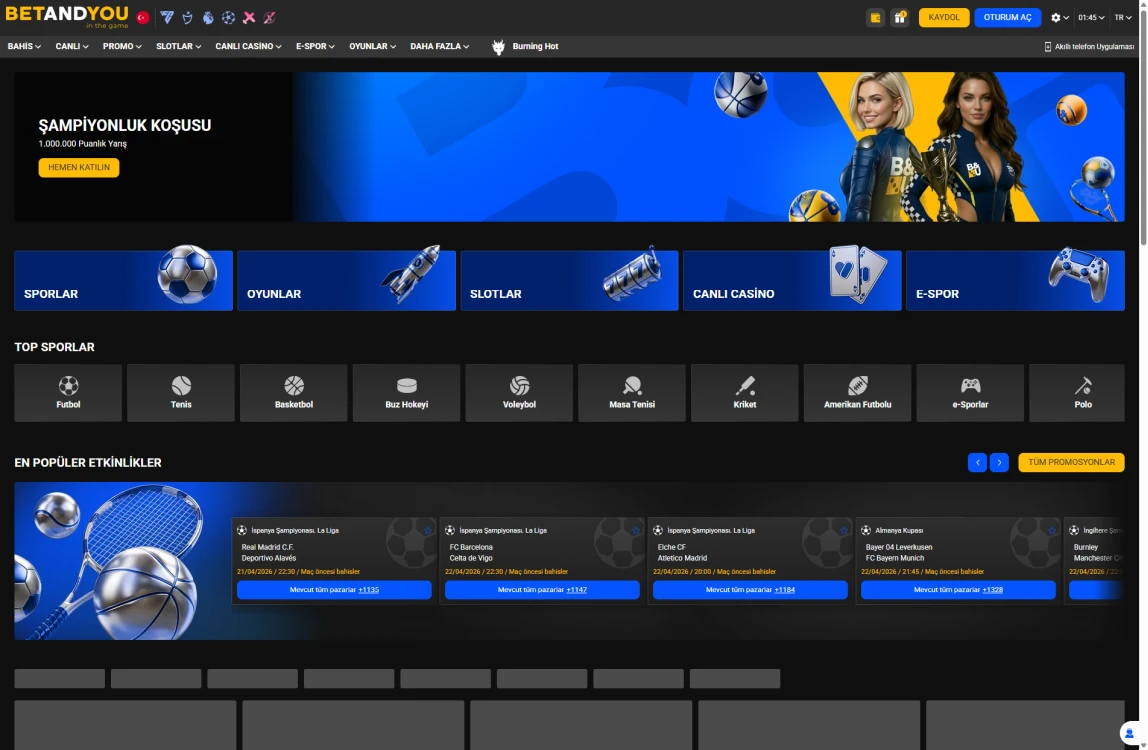The image size is (1148, 750).
Task: Select the Basketbol sport tile
Action: (294, 393)
